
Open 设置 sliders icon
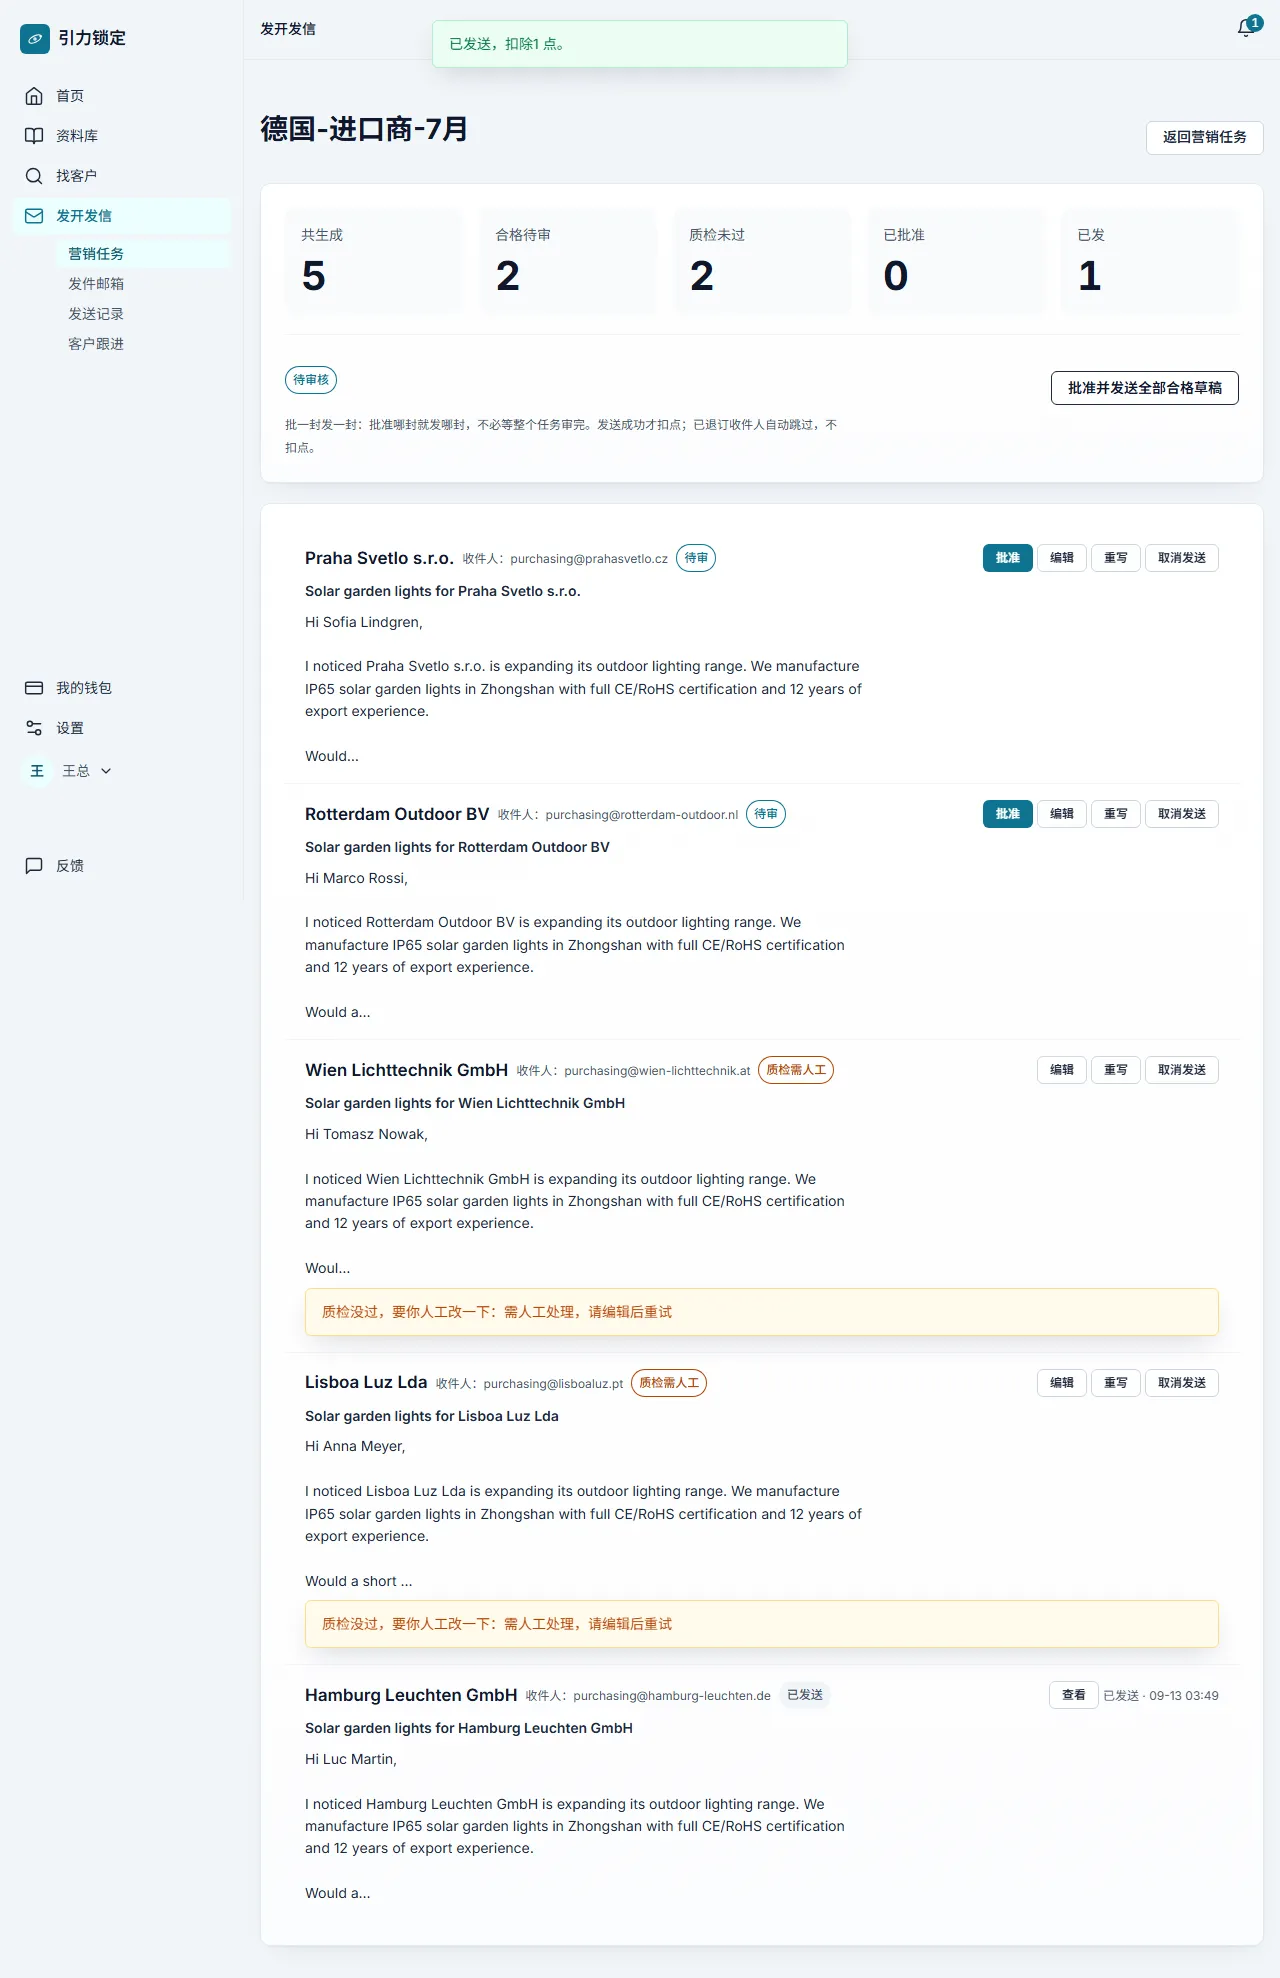click(34, 728)
